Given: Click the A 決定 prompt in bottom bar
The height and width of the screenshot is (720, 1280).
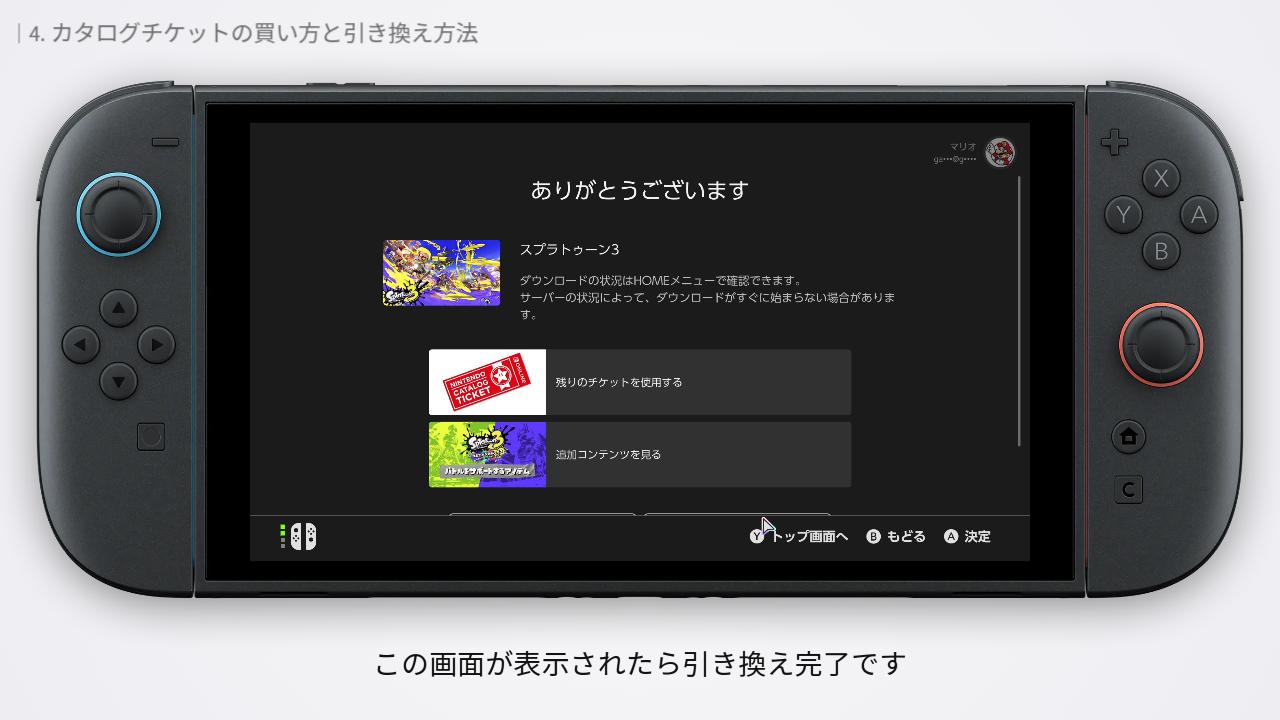Looking at the screenshot, I should pos(966,537).
